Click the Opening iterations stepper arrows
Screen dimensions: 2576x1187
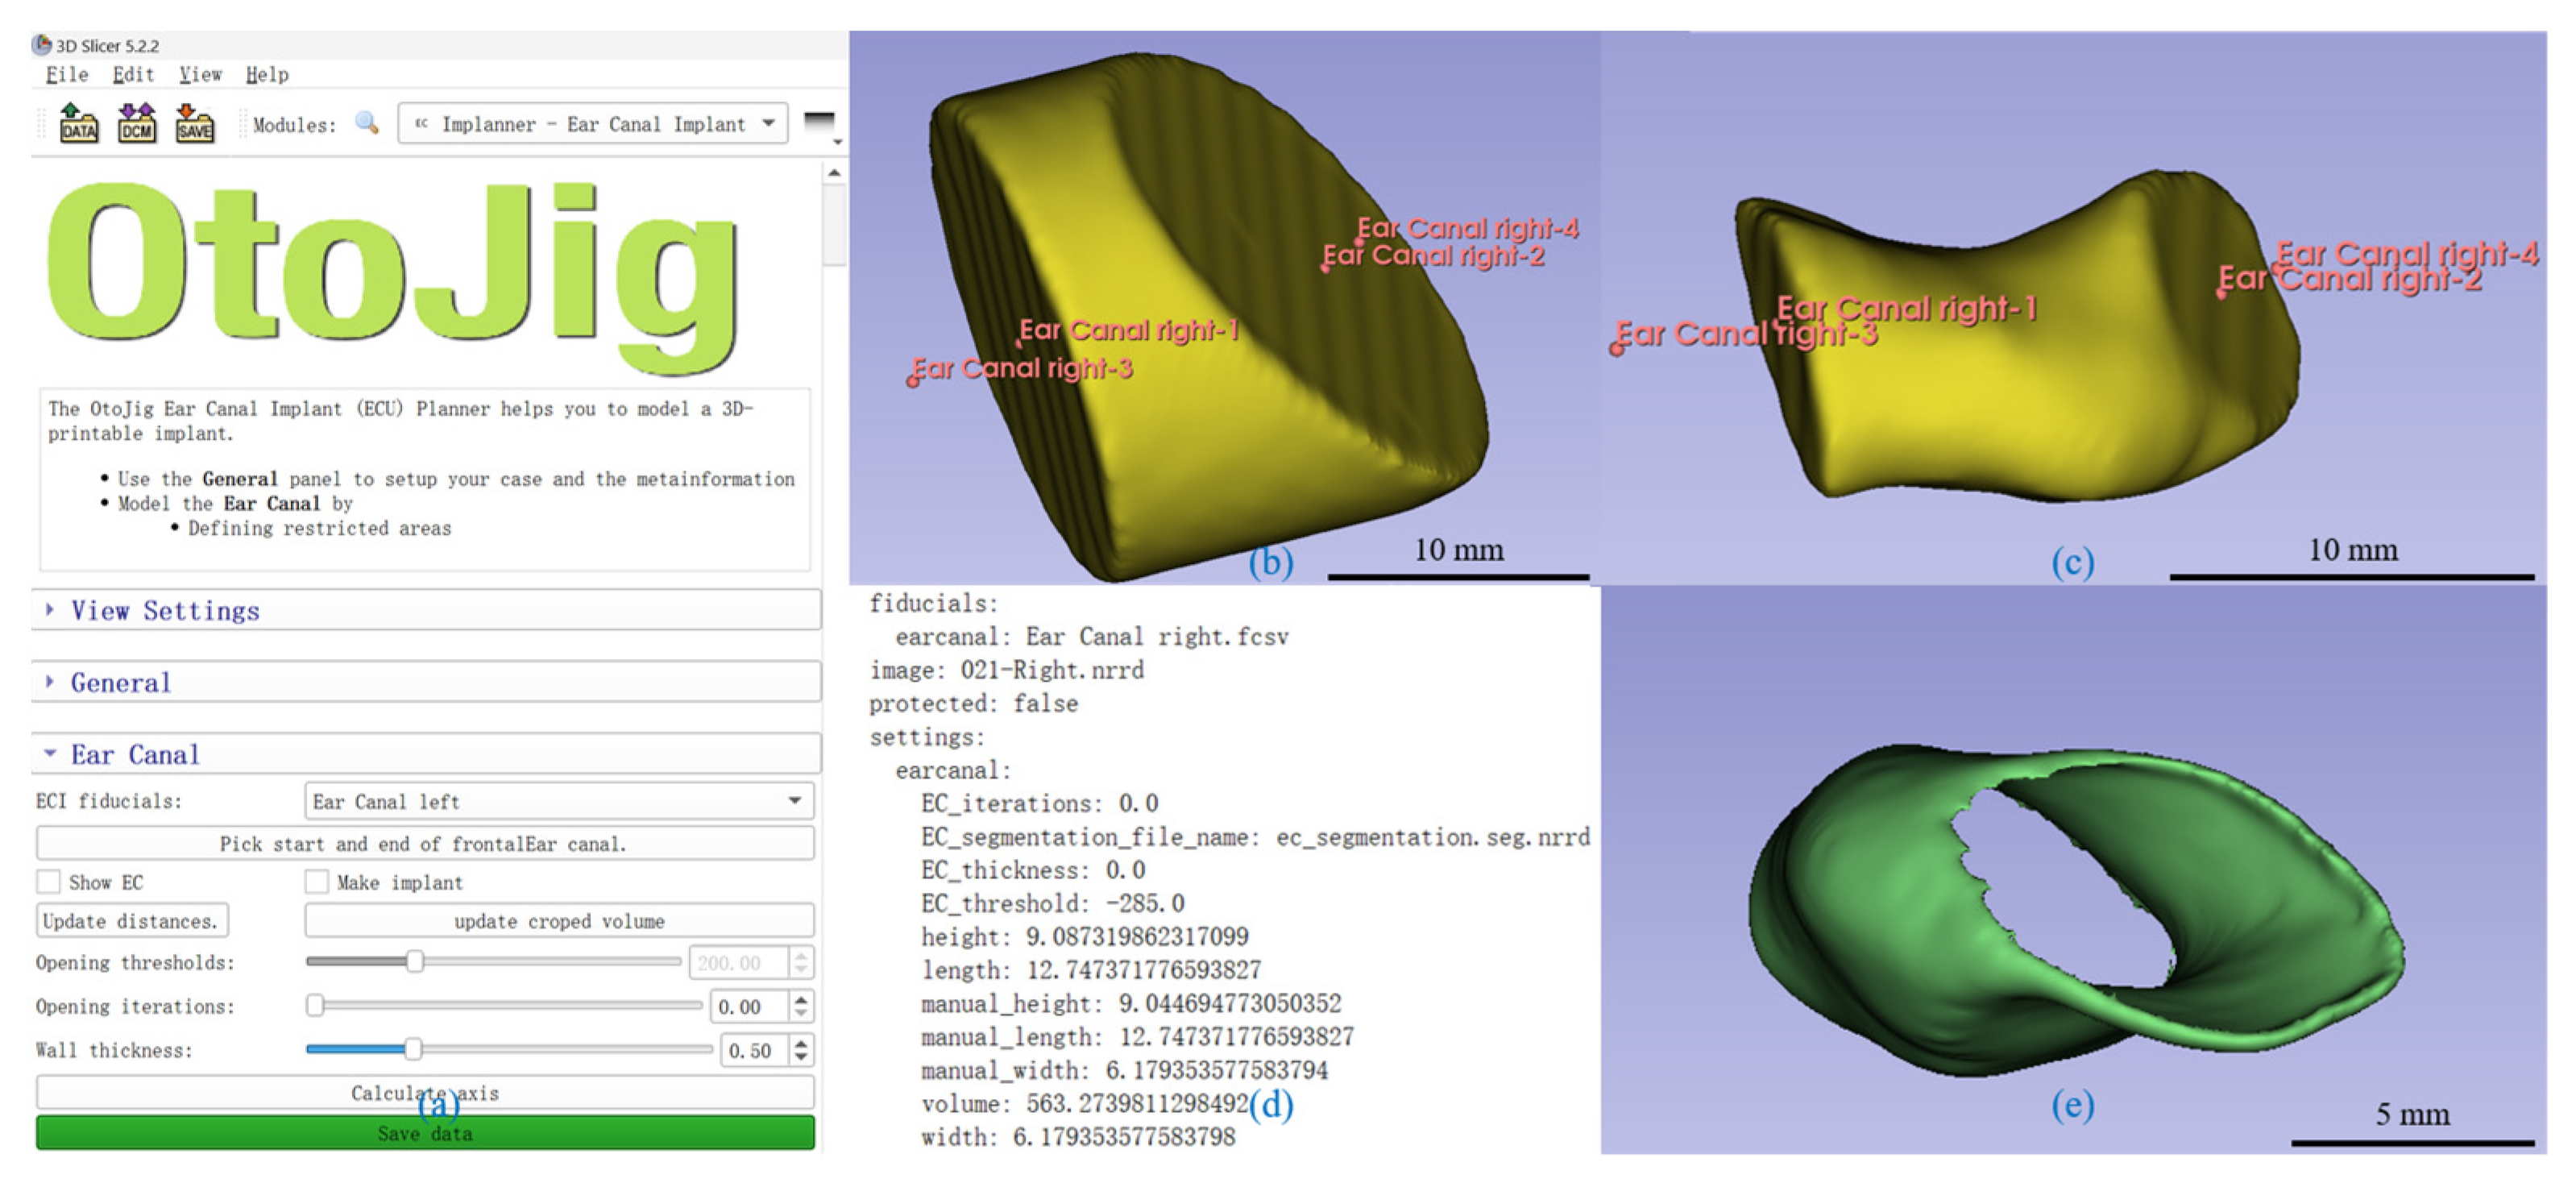[800, 1006]
